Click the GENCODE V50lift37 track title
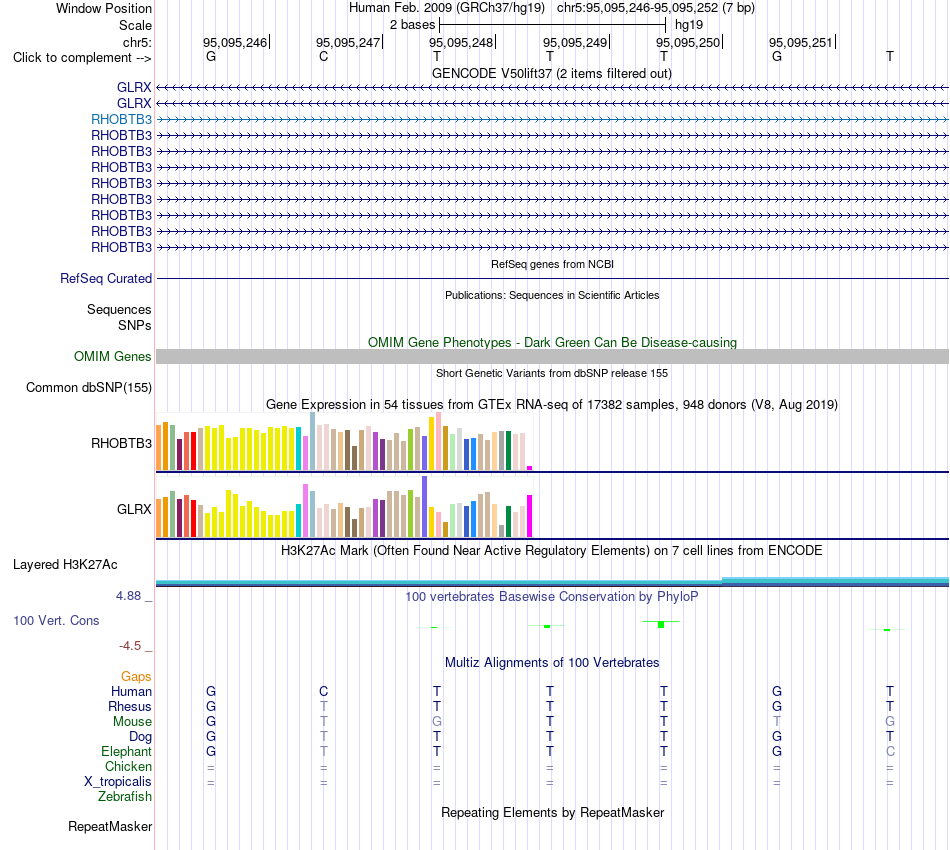The width and height of the screenshot is (950, 850). [x=552, y=73]
